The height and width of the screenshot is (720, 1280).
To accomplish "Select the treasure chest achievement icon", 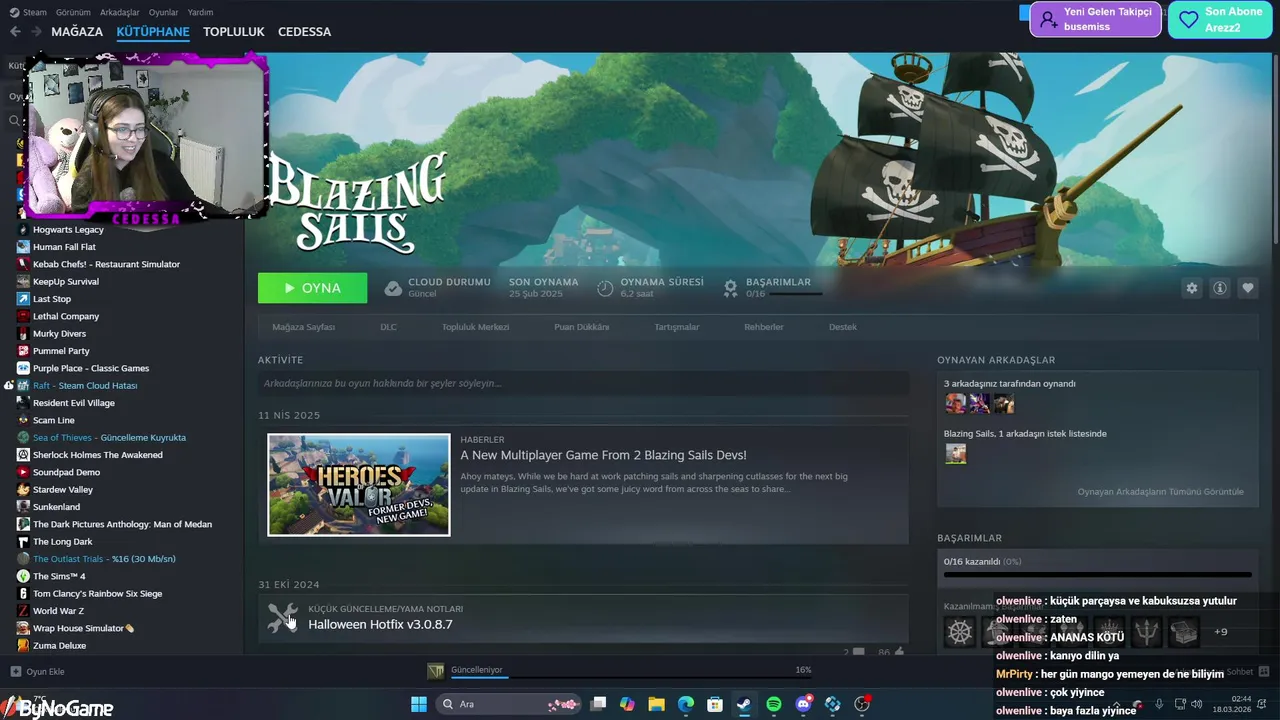I will (1183, 632).
